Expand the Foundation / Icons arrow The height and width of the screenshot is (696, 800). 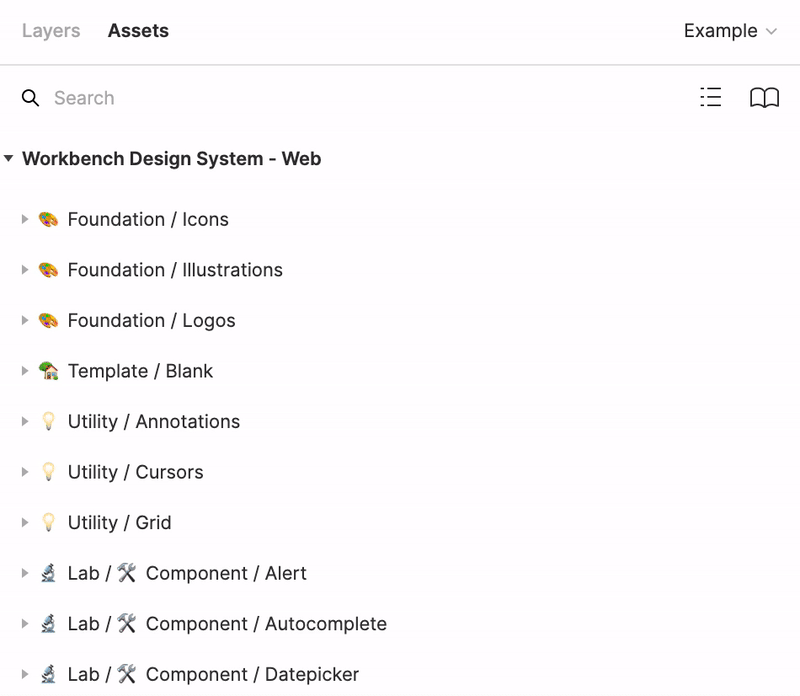pos(24,219)
